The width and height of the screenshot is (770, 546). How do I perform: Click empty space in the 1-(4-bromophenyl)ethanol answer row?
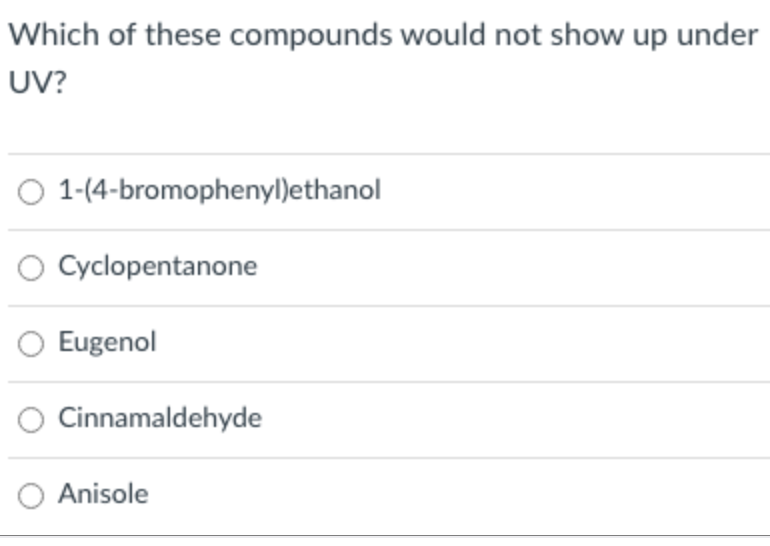click(575, 191)
